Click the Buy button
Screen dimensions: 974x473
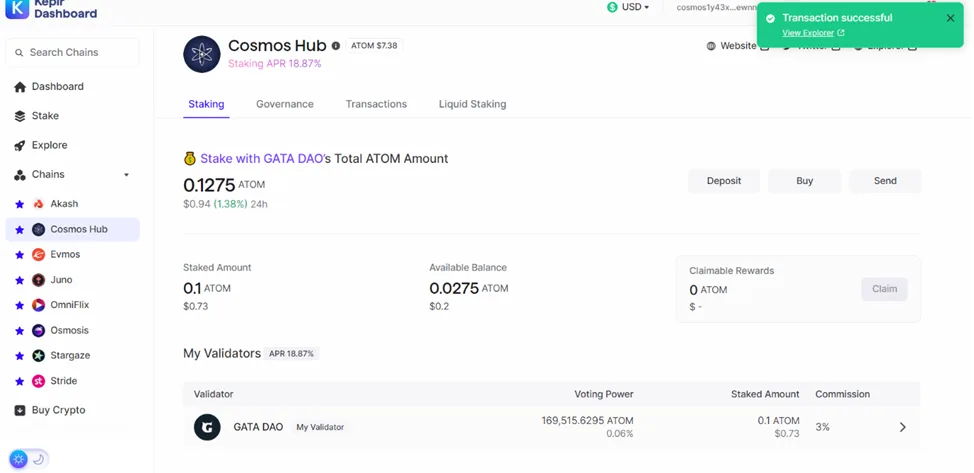[804, 181]
